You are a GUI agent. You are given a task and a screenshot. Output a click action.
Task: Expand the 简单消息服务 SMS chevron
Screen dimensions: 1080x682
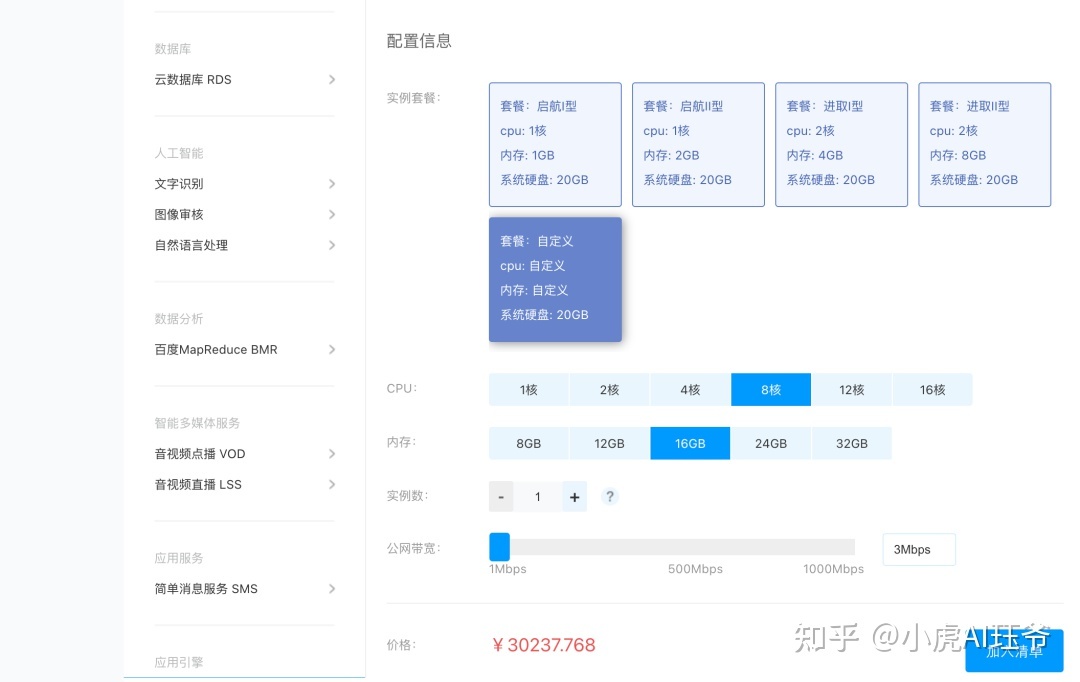click(332, 588)
